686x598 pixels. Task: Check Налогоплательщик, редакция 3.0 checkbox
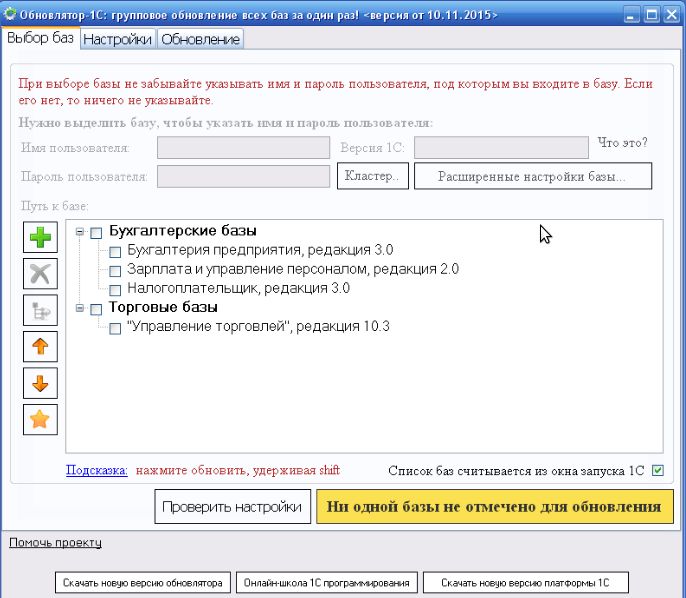pyautogui.click(x=115, y=290)
